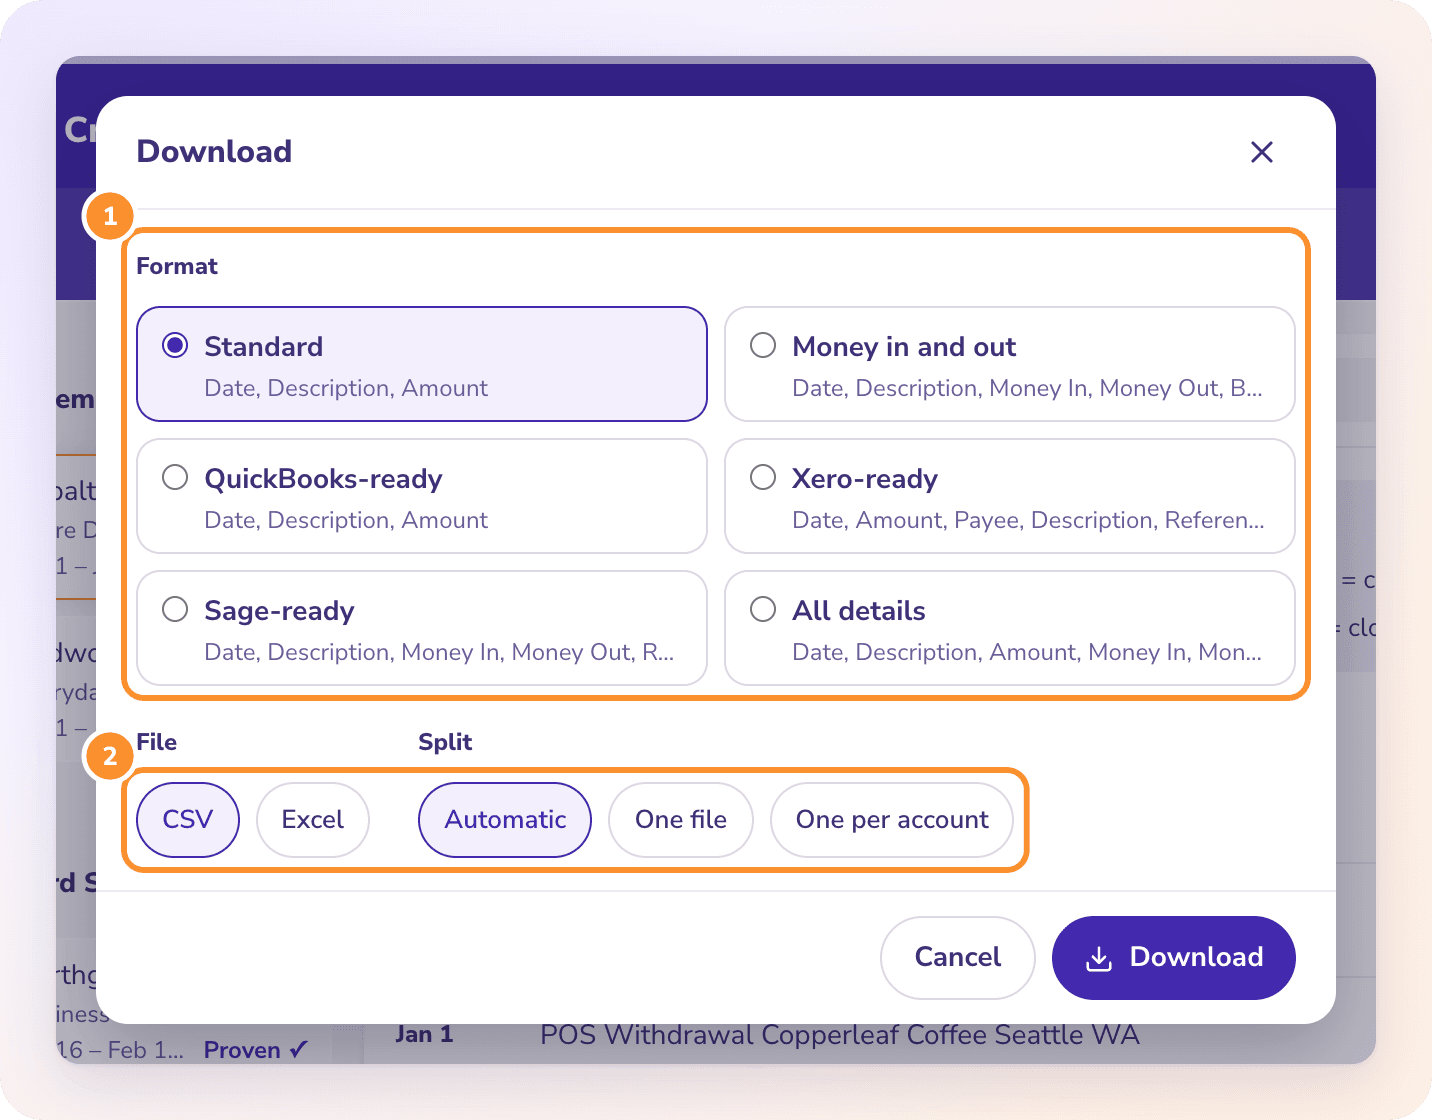Select the QuickBooks-ready format option
This screenshot has height=1120, width=1432.
(422, 496)
